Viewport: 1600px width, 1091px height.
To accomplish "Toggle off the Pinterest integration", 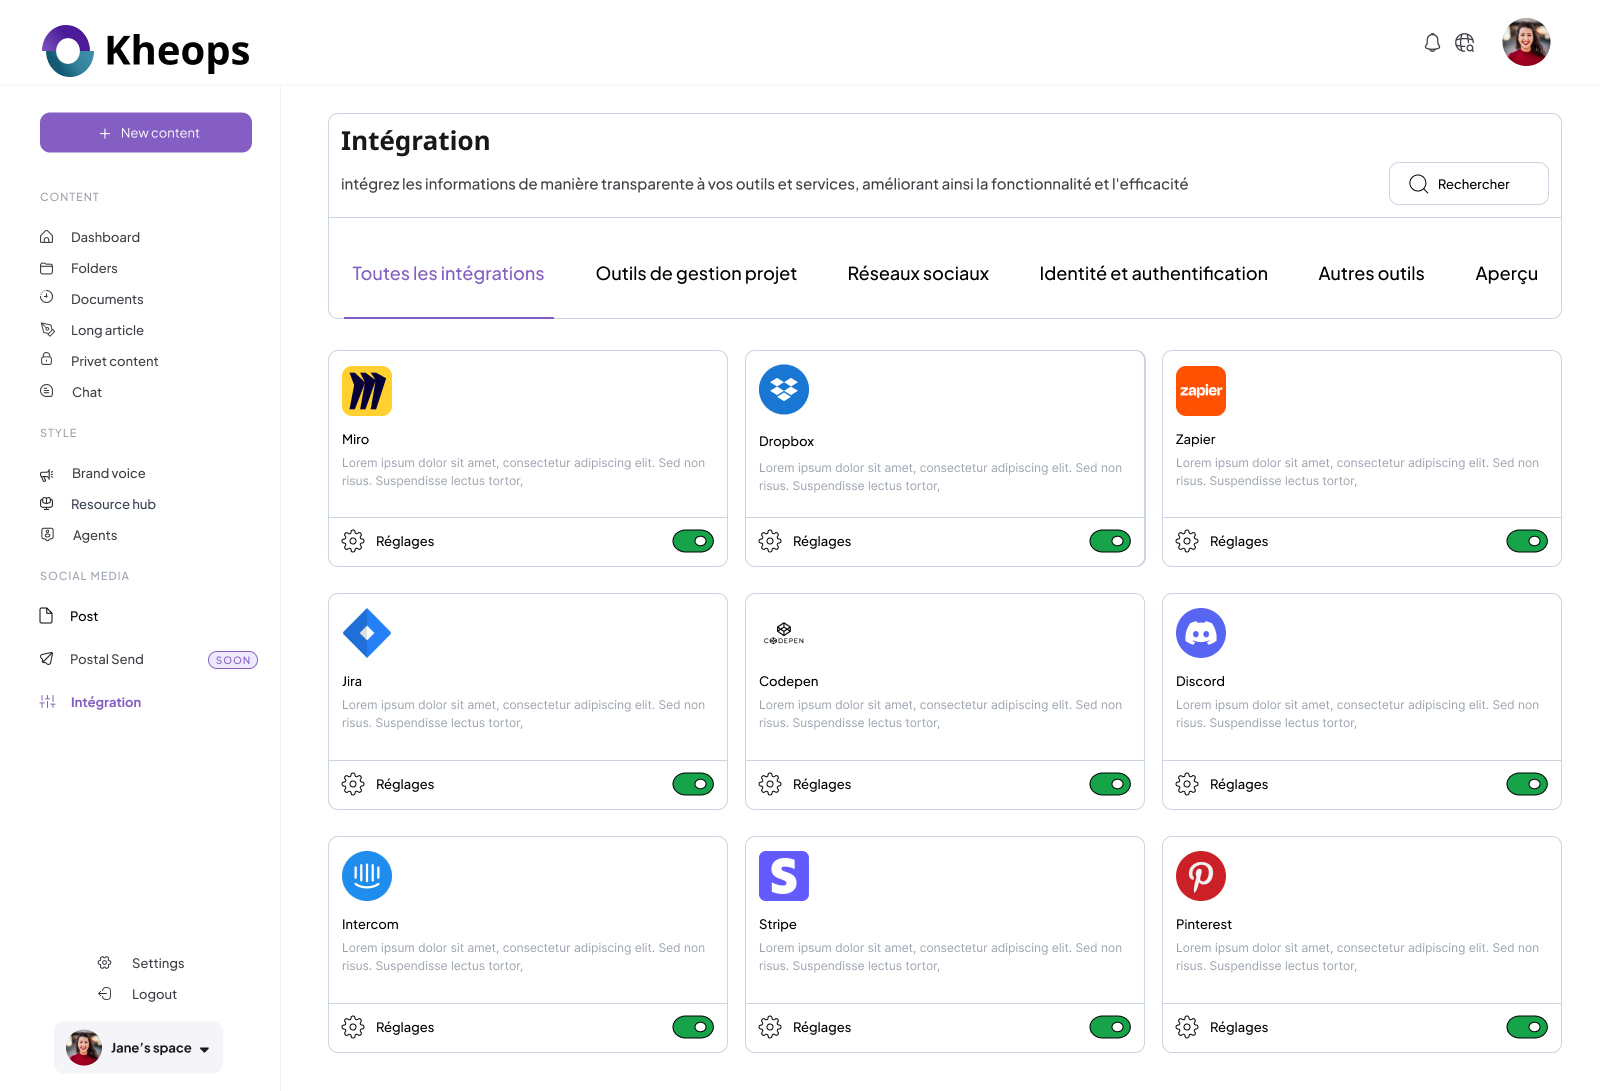I will point(1527,1027).
